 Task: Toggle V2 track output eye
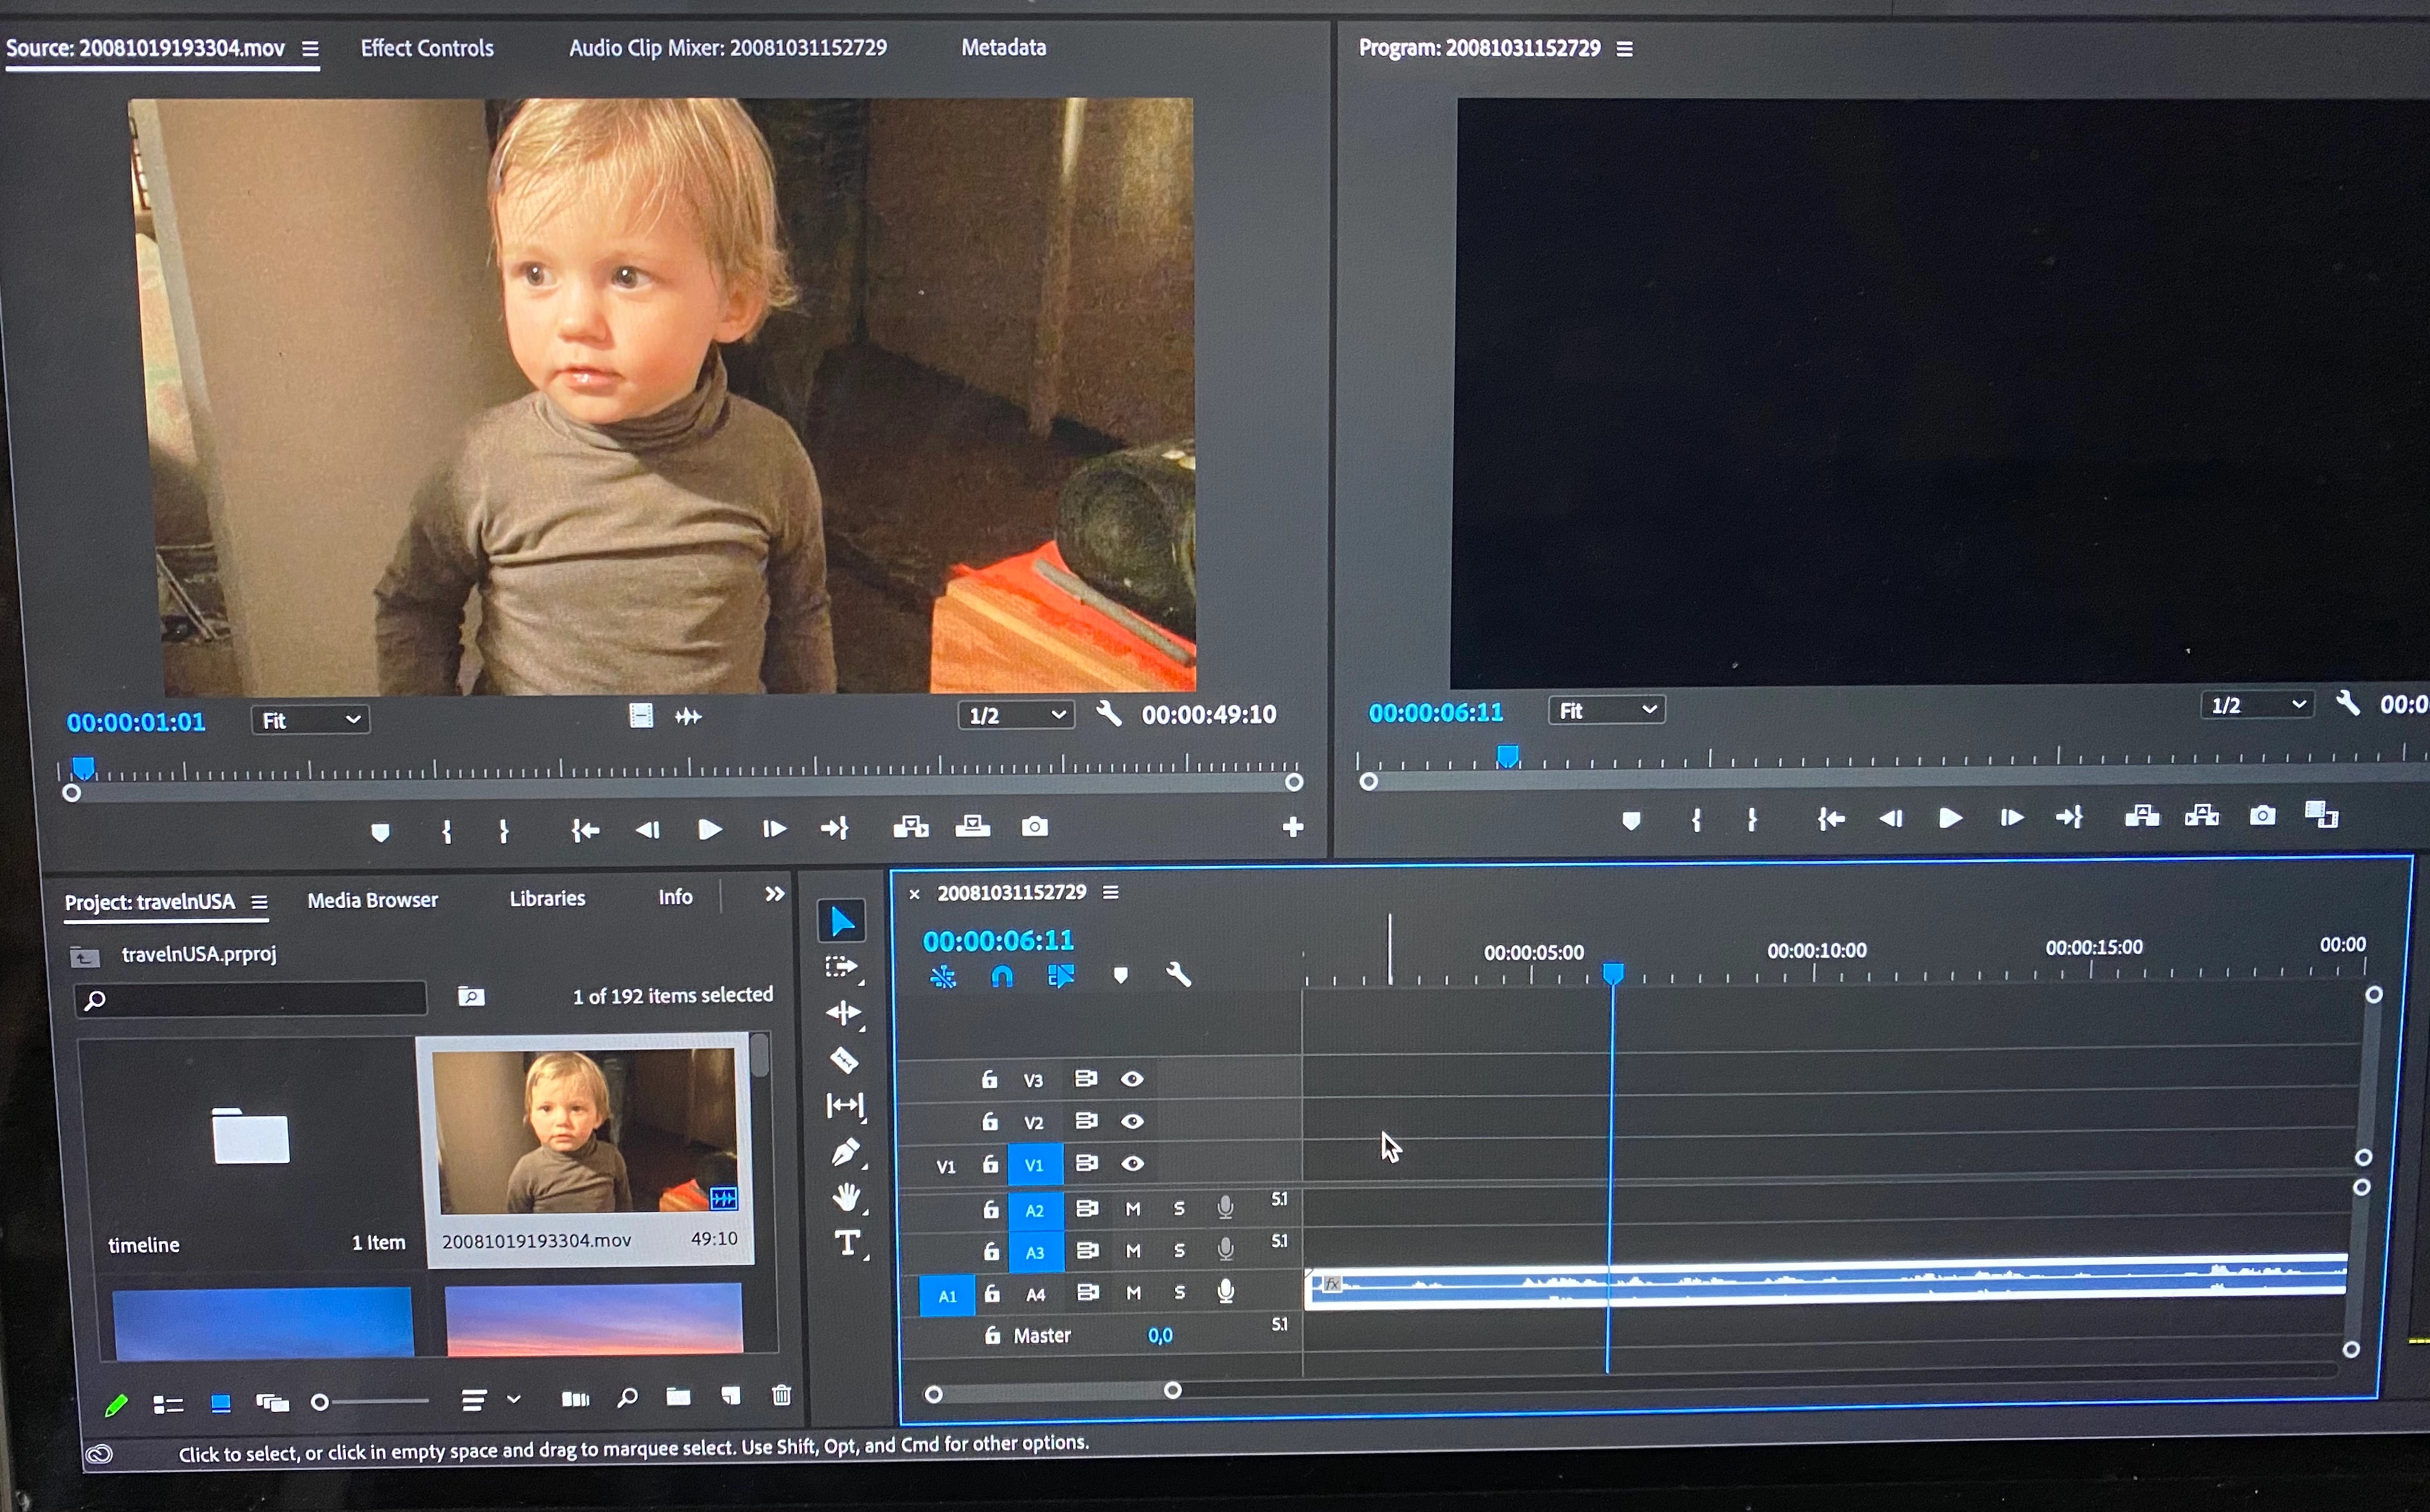tap(1132, 1122)
